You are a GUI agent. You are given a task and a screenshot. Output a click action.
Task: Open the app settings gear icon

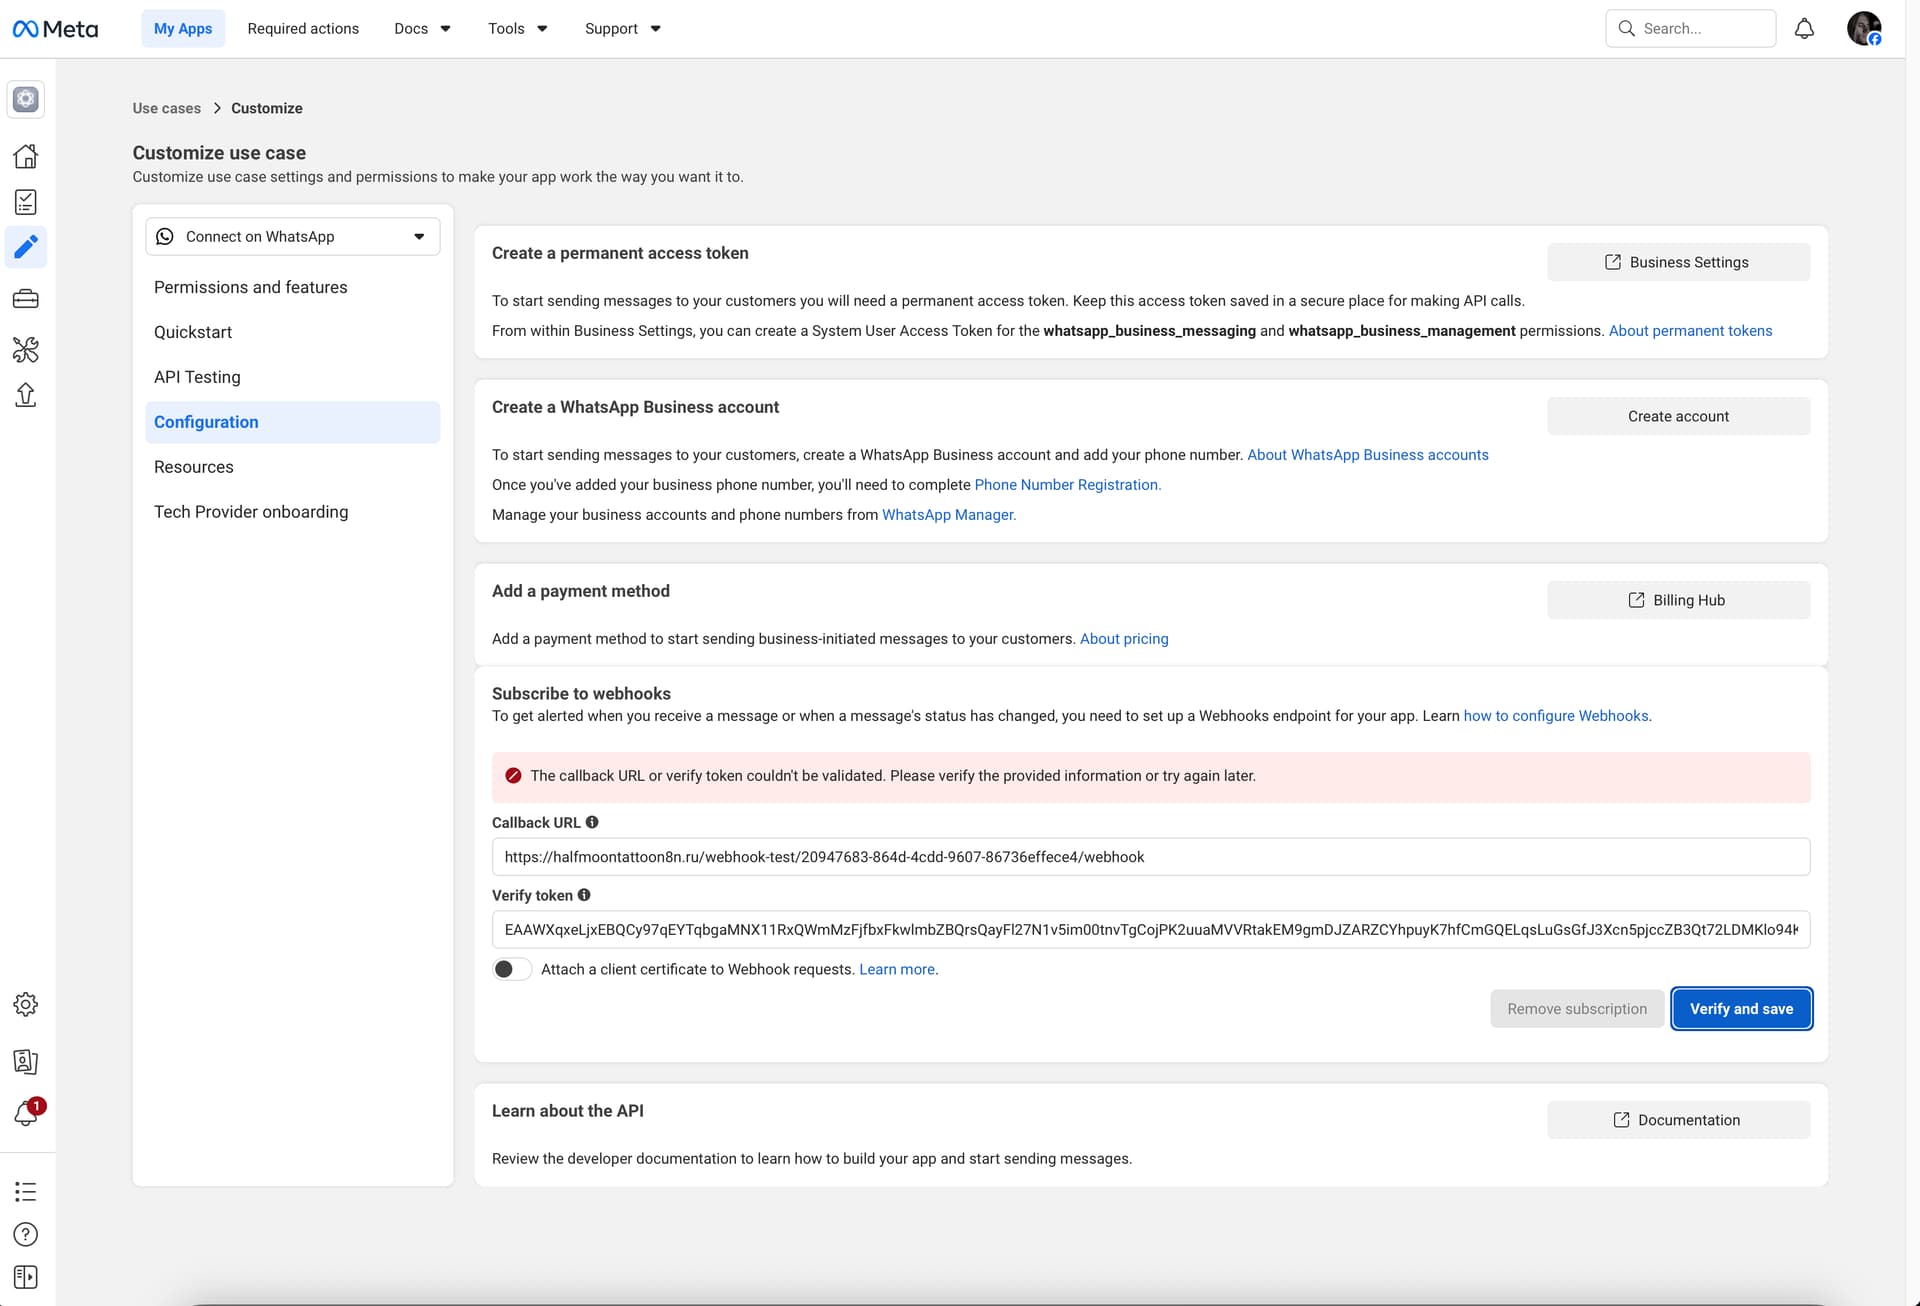pyautogui.click(x=26, y=1004)
